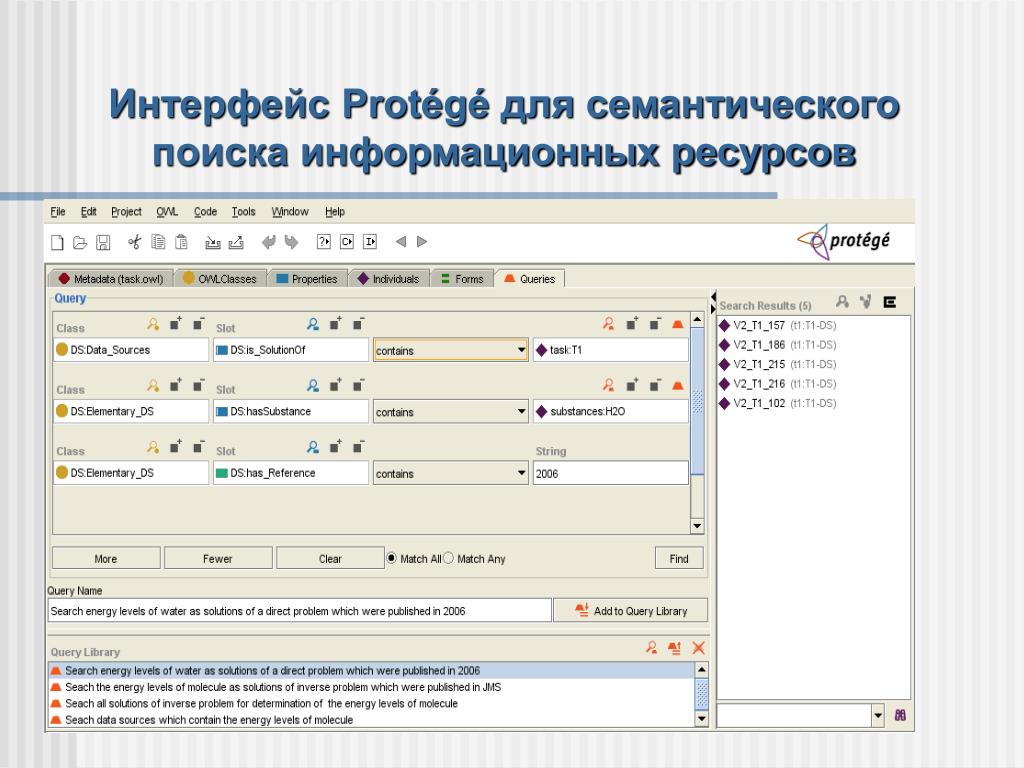The image size is (1024, 768).
Task: Open the Tools menu
Action: pos(244,212)
